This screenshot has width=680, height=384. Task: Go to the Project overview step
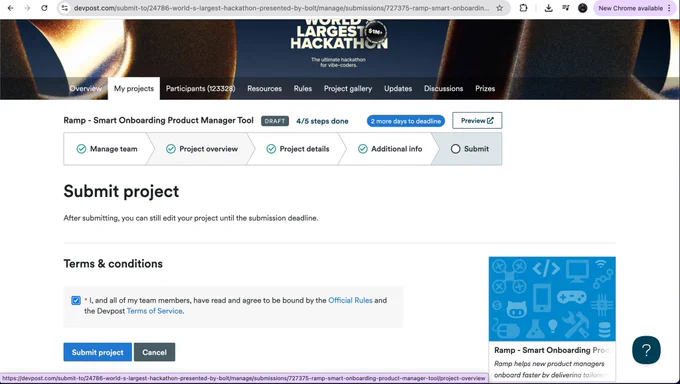tap(202, 149)
